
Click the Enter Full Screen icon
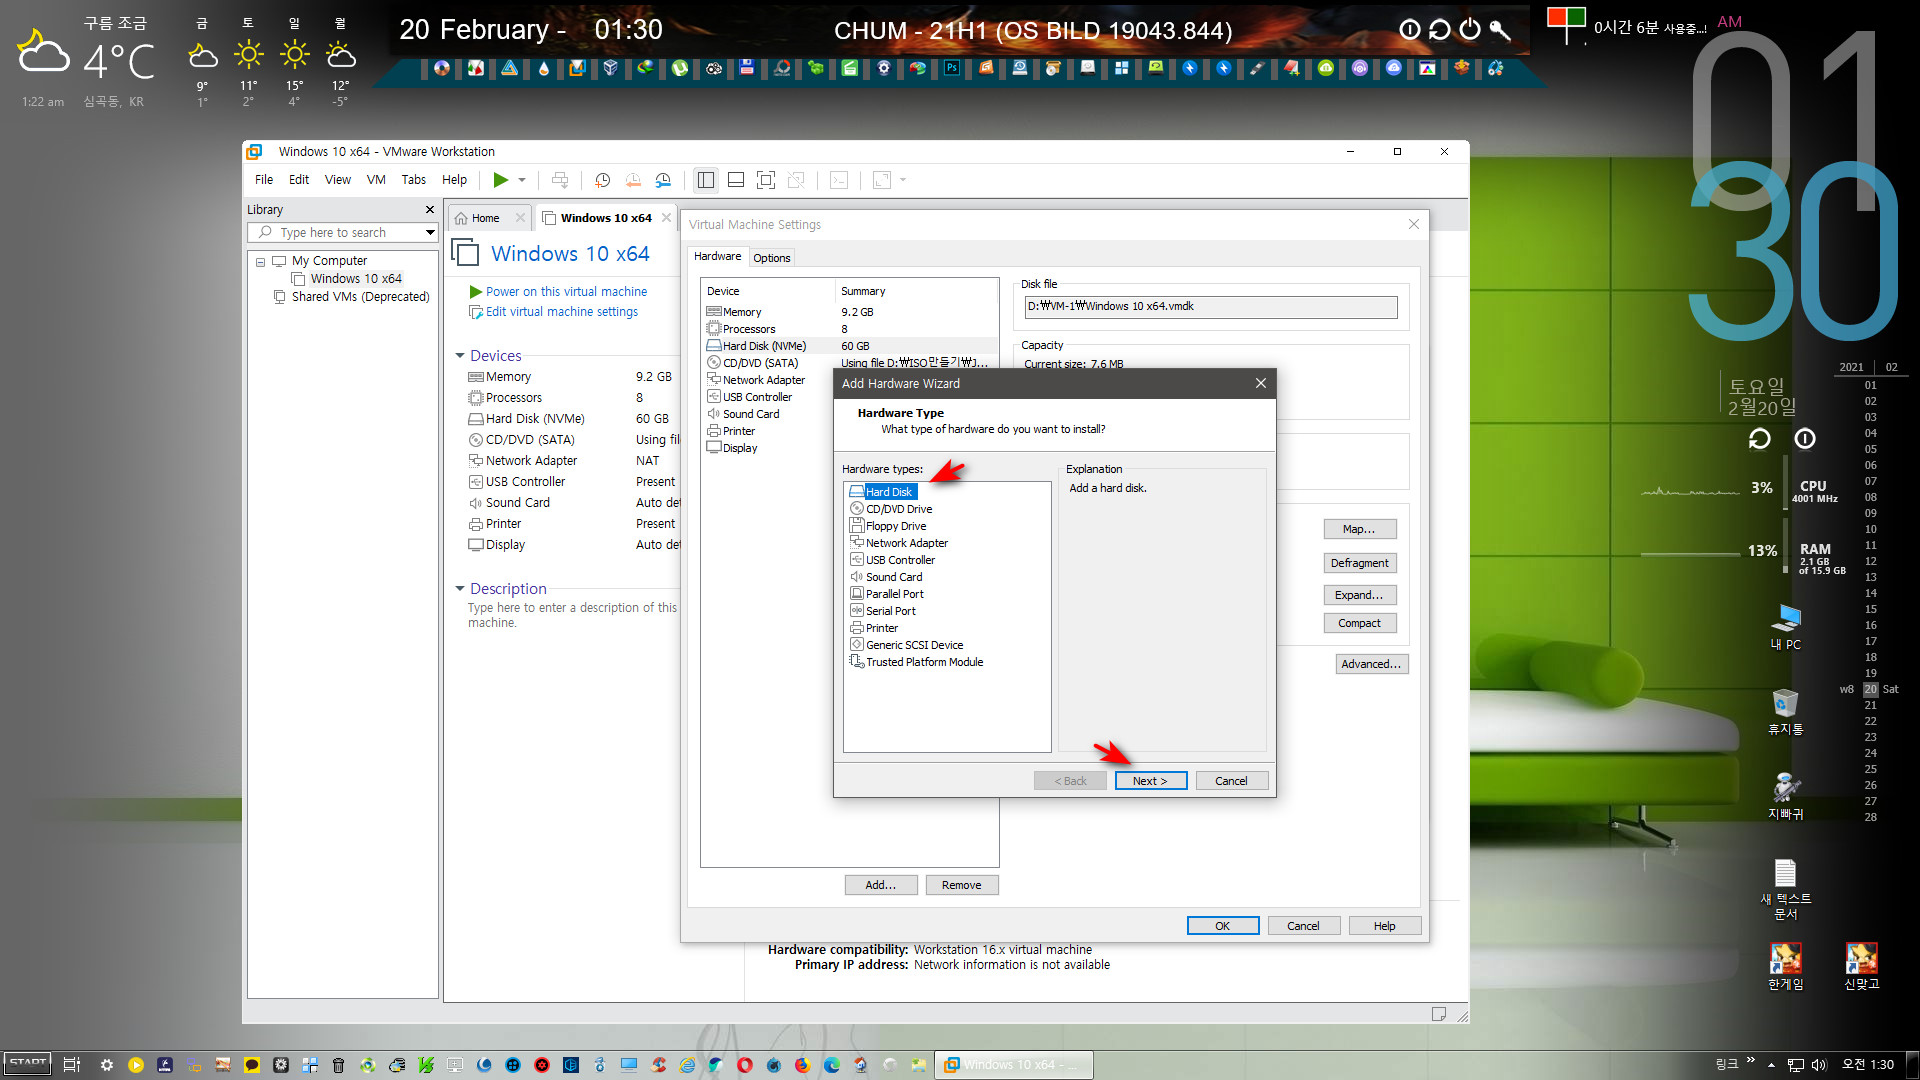(766, 180)
